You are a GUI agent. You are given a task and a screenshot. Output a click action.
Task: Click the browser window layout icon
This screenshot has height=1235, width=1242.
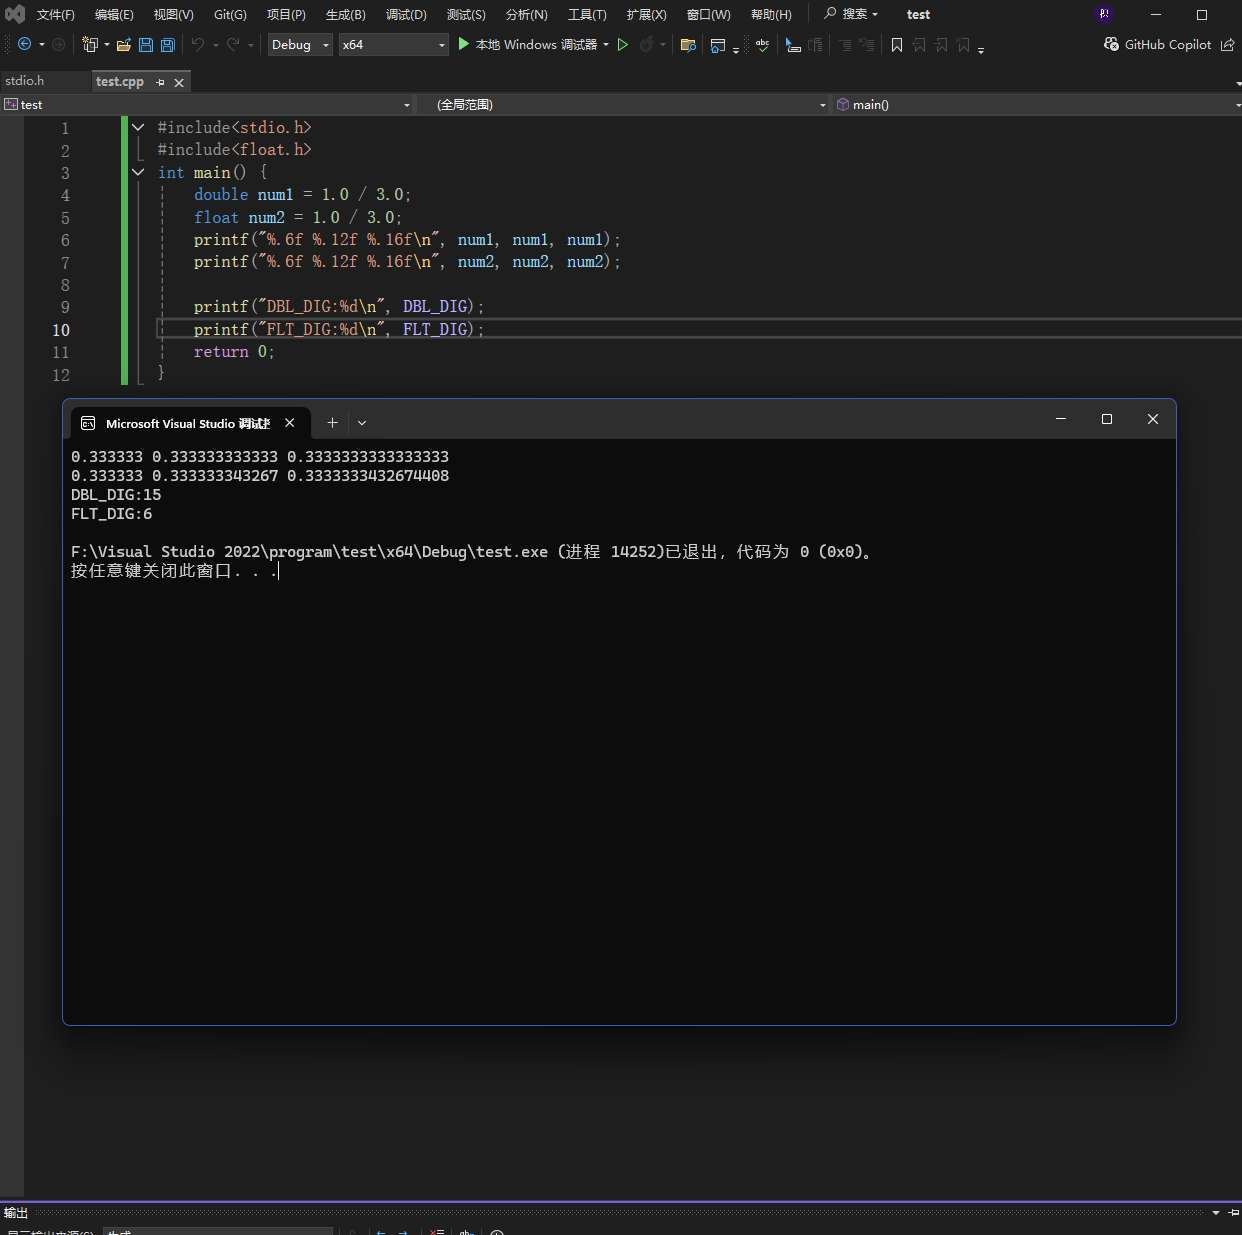click(718, 44)
